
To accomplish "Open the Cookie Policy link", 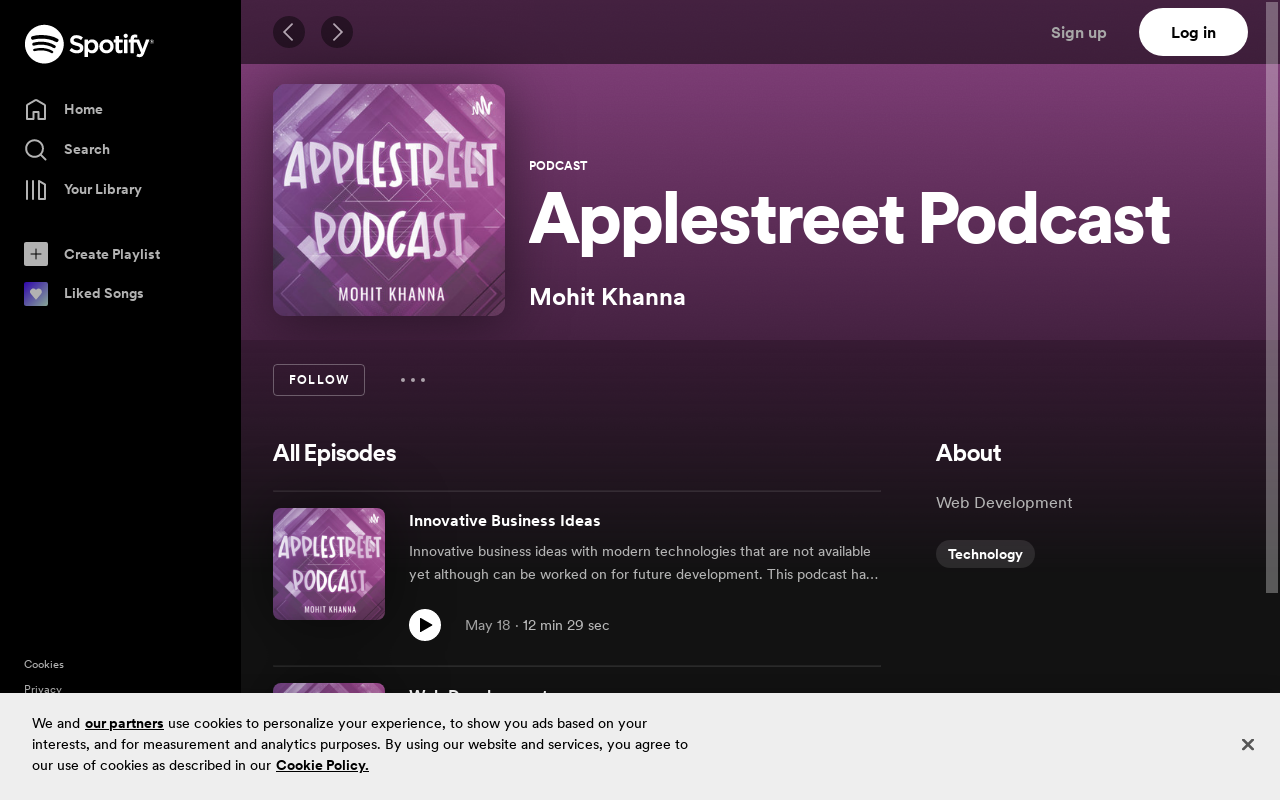I will coord(322,765).
